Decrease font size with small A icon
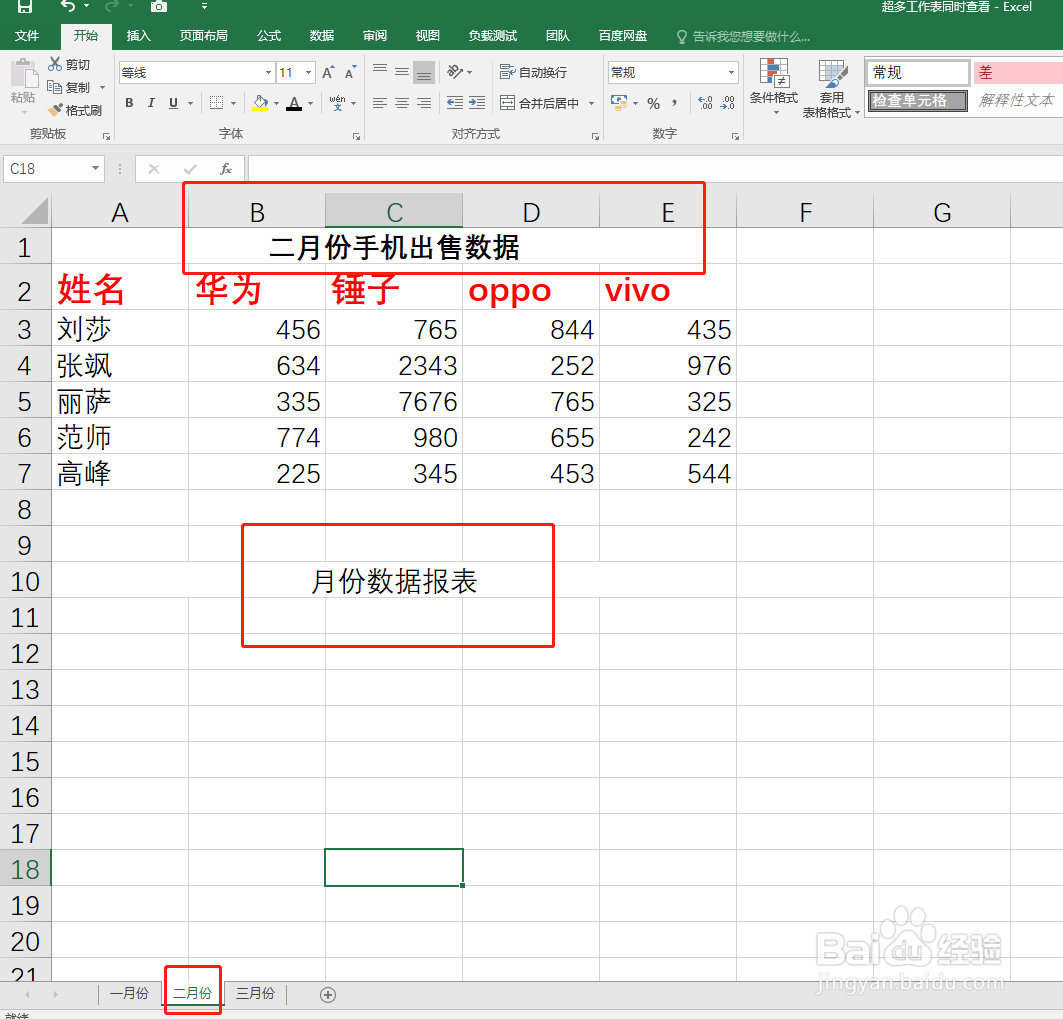 pos(350,73)
